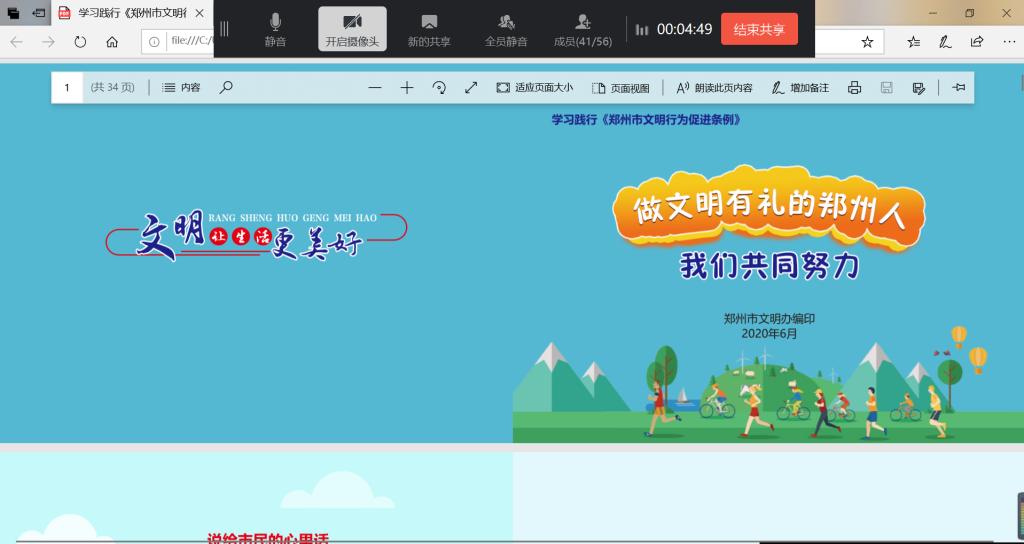Click the PDF search magnifier icon
The height and width of the screenshot is (544, 1024).
(226, 88)
